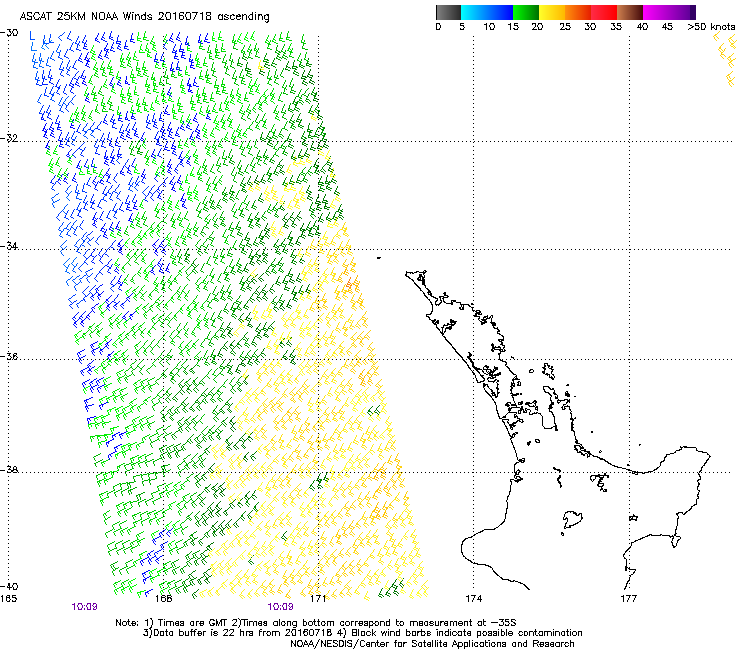Click the 177 longitude axis label
Screen dimensions: 740x650
pyautogui.click(x=628, y=599)
